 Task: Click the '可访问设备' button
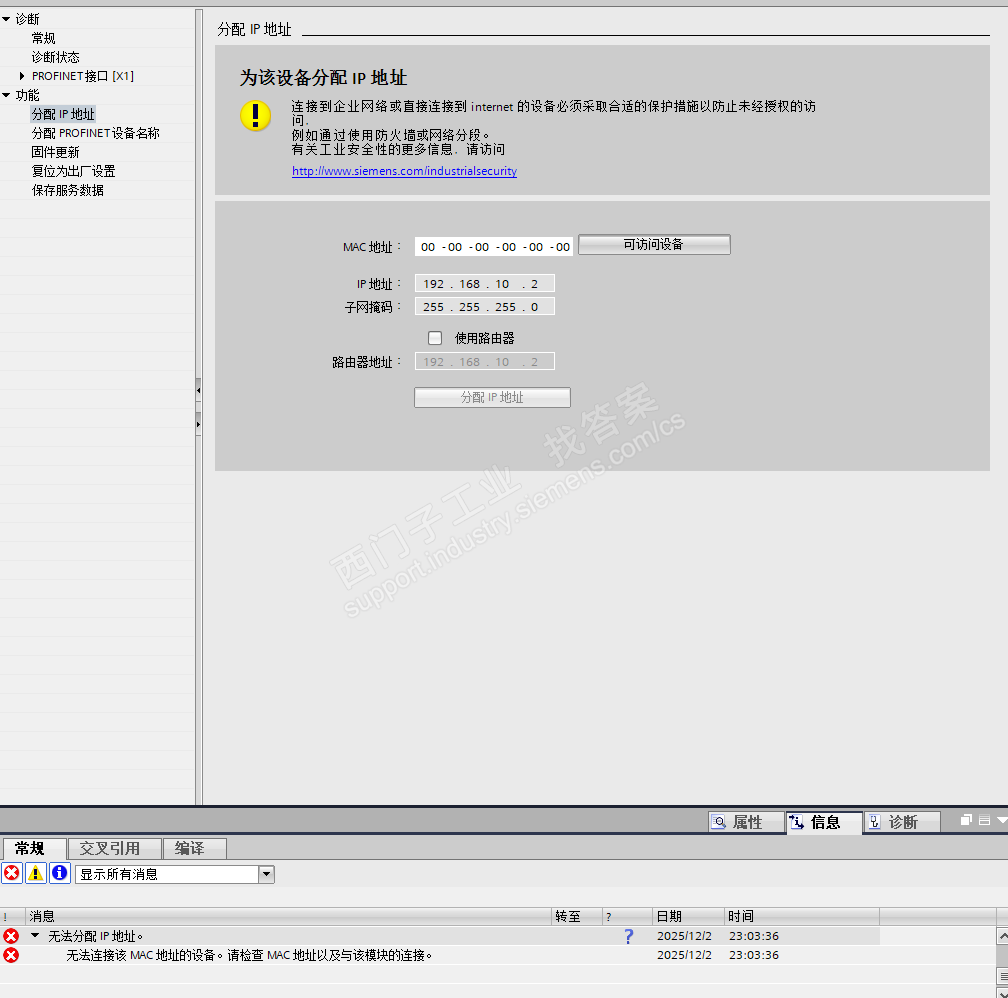(654, 244)
